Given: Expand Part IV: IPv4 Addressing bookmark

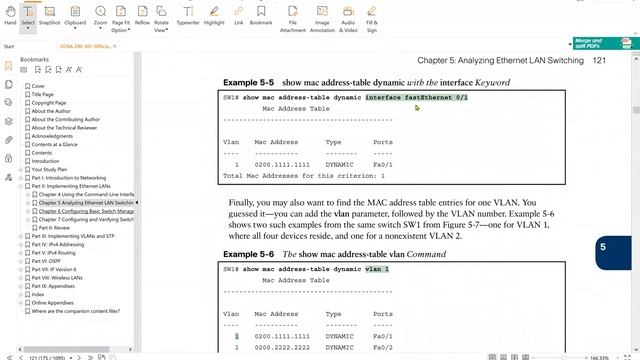Looking at the screenshot, I should coord(20,244).
